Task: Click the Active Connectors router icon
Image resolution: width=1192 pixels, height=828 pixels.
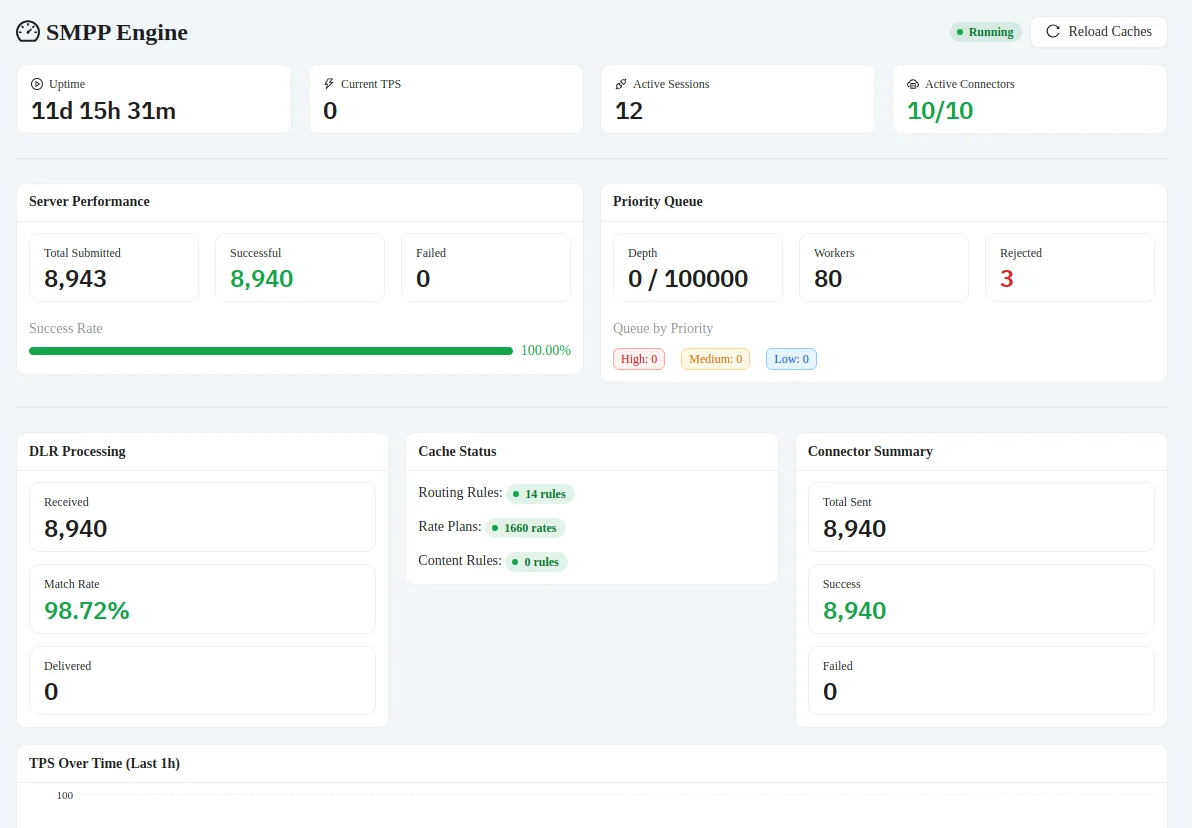Action: [913, 84]
